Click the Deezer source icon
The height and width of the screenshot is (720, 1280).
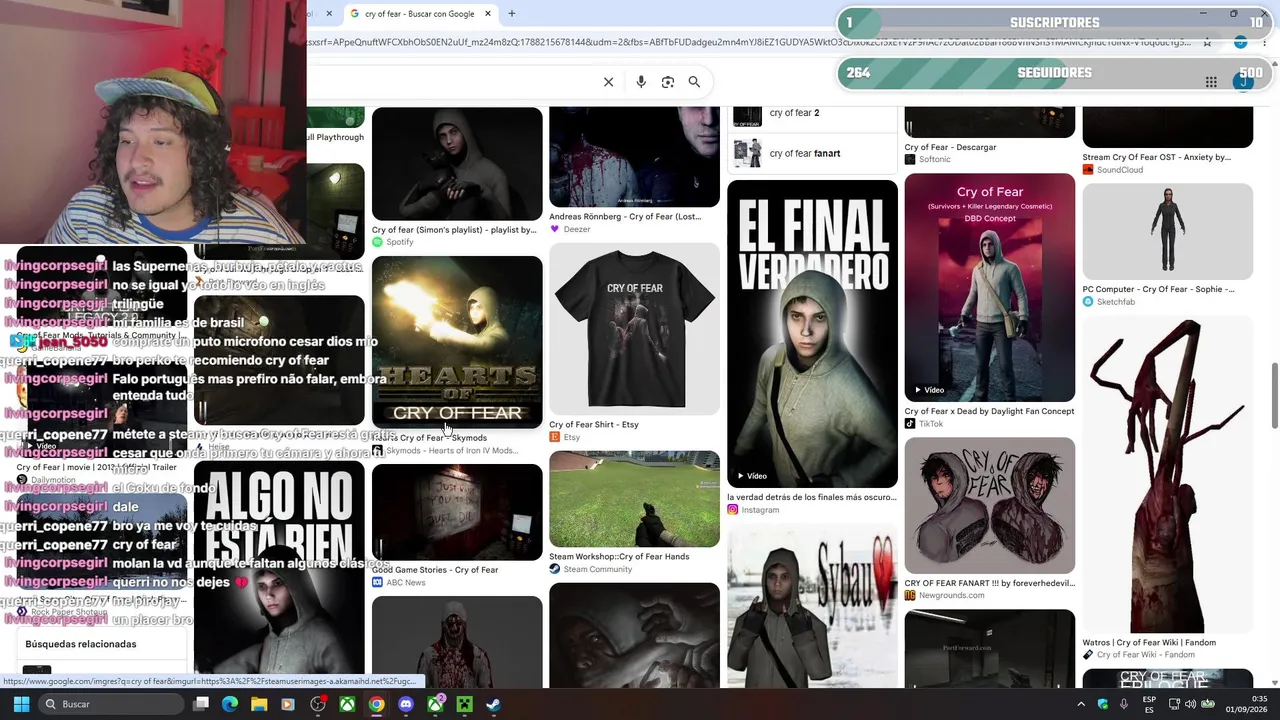555,229
